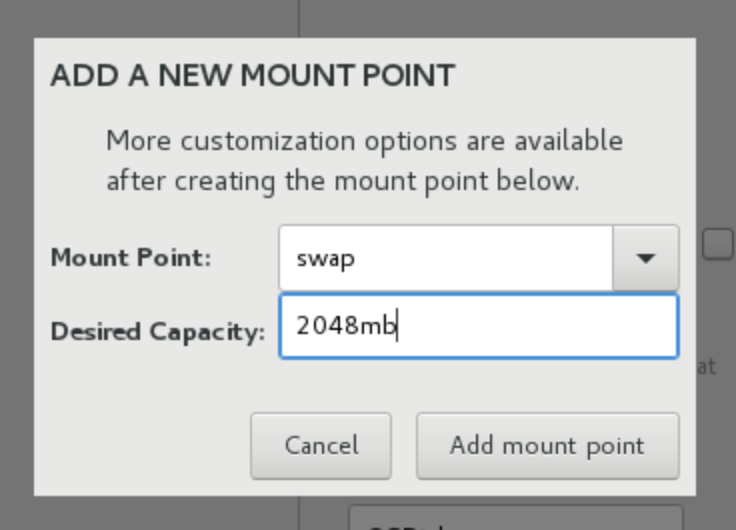The width and height of the screenshot is (736, 530).
Task: Place cursor on the 'swap' text
Action: coord(326,259)
